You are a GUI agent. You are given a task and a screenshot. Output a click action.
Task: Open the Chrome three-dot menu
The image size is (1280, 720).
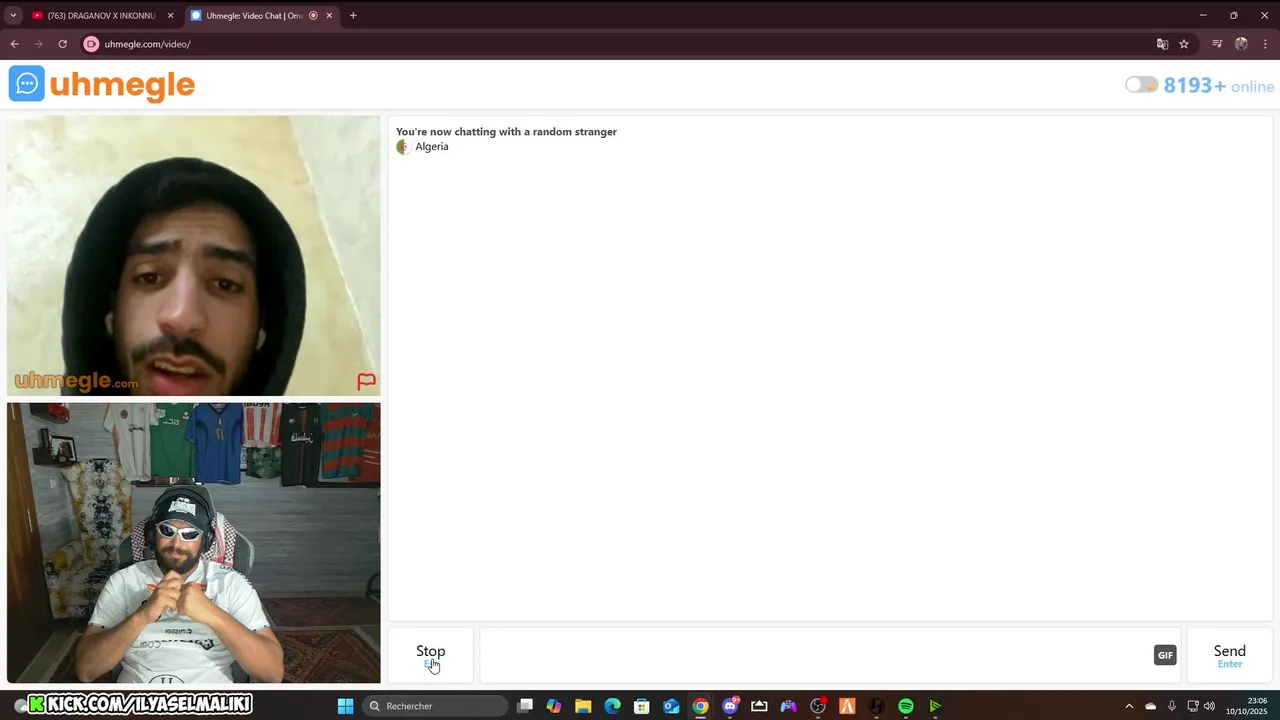tap(1265, 44)
